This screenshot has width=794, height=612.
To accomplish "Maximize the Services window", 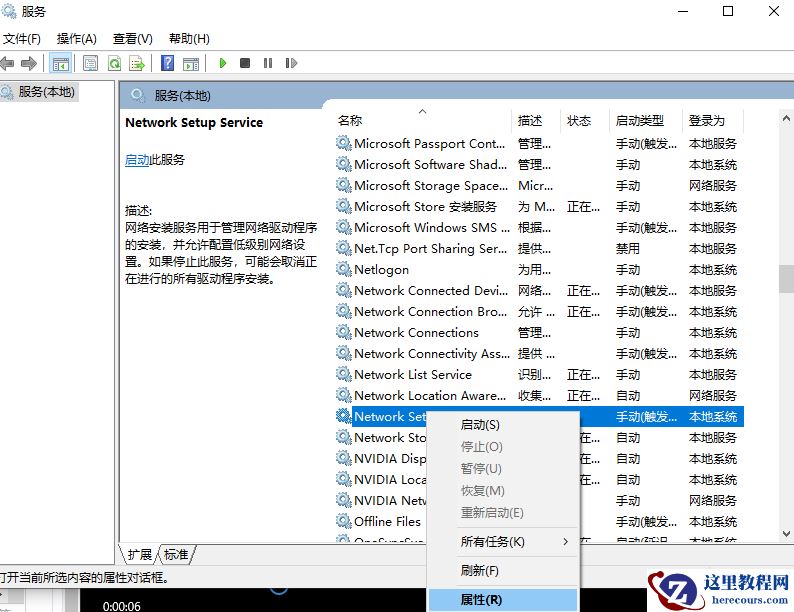I will [728, 11].
